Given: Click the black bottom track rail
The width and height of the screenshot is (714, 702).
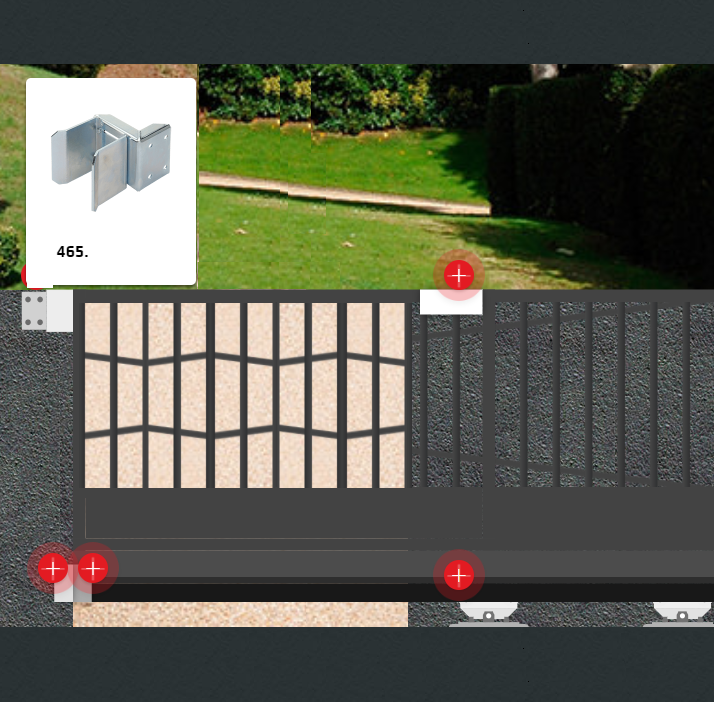Looking at the screenshot, I should coord(400,592).
